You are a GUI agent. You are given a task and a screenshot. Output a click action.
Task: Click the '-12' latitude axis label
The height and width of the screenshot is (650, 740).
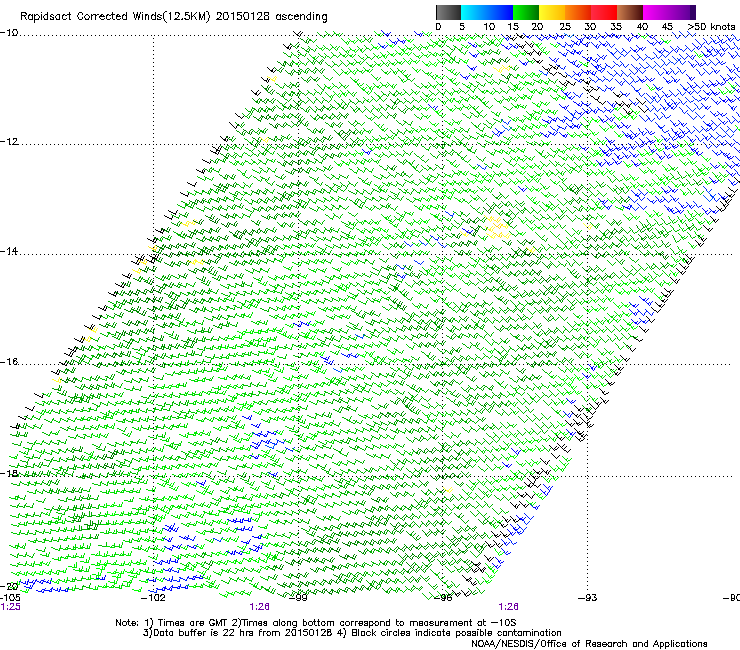pyautogui.click(x=9, y=142)
